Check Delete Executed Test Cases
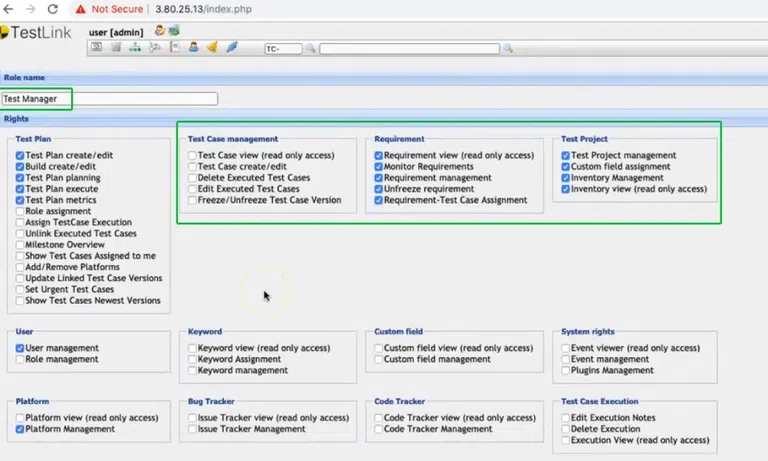 [192, 178]
